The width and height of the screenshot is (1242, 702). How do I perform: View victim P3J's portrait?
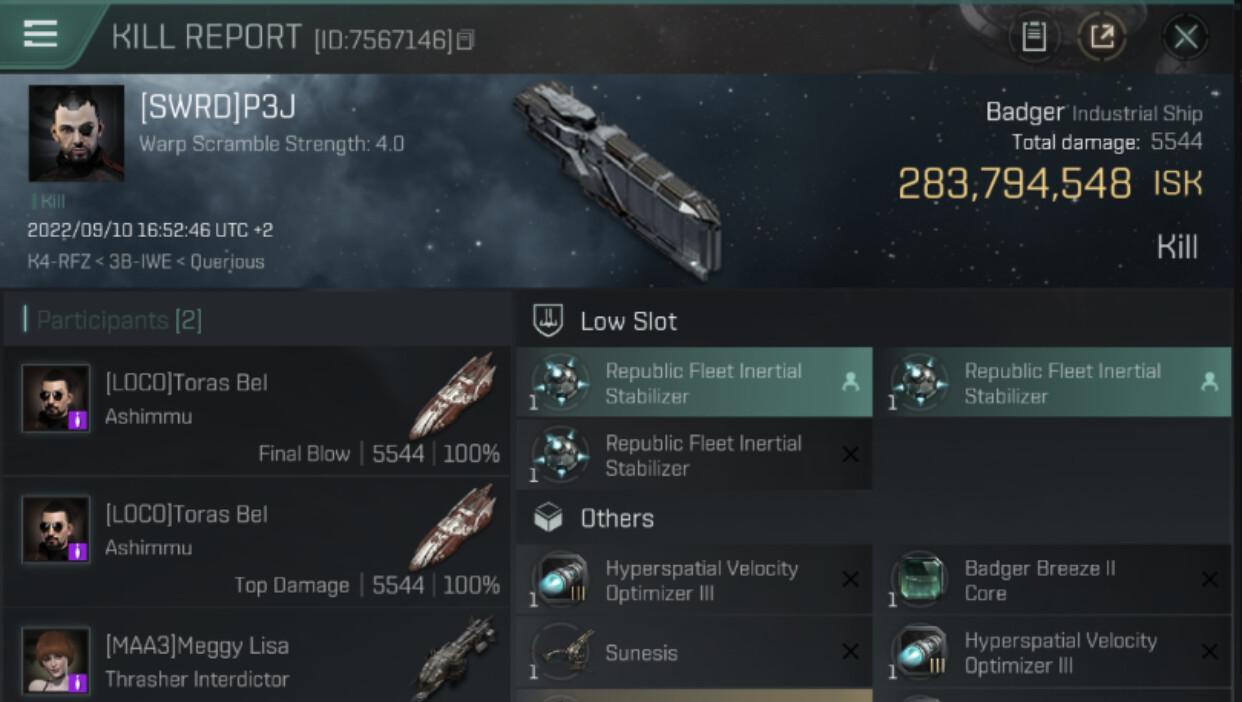tap(76, 132)
